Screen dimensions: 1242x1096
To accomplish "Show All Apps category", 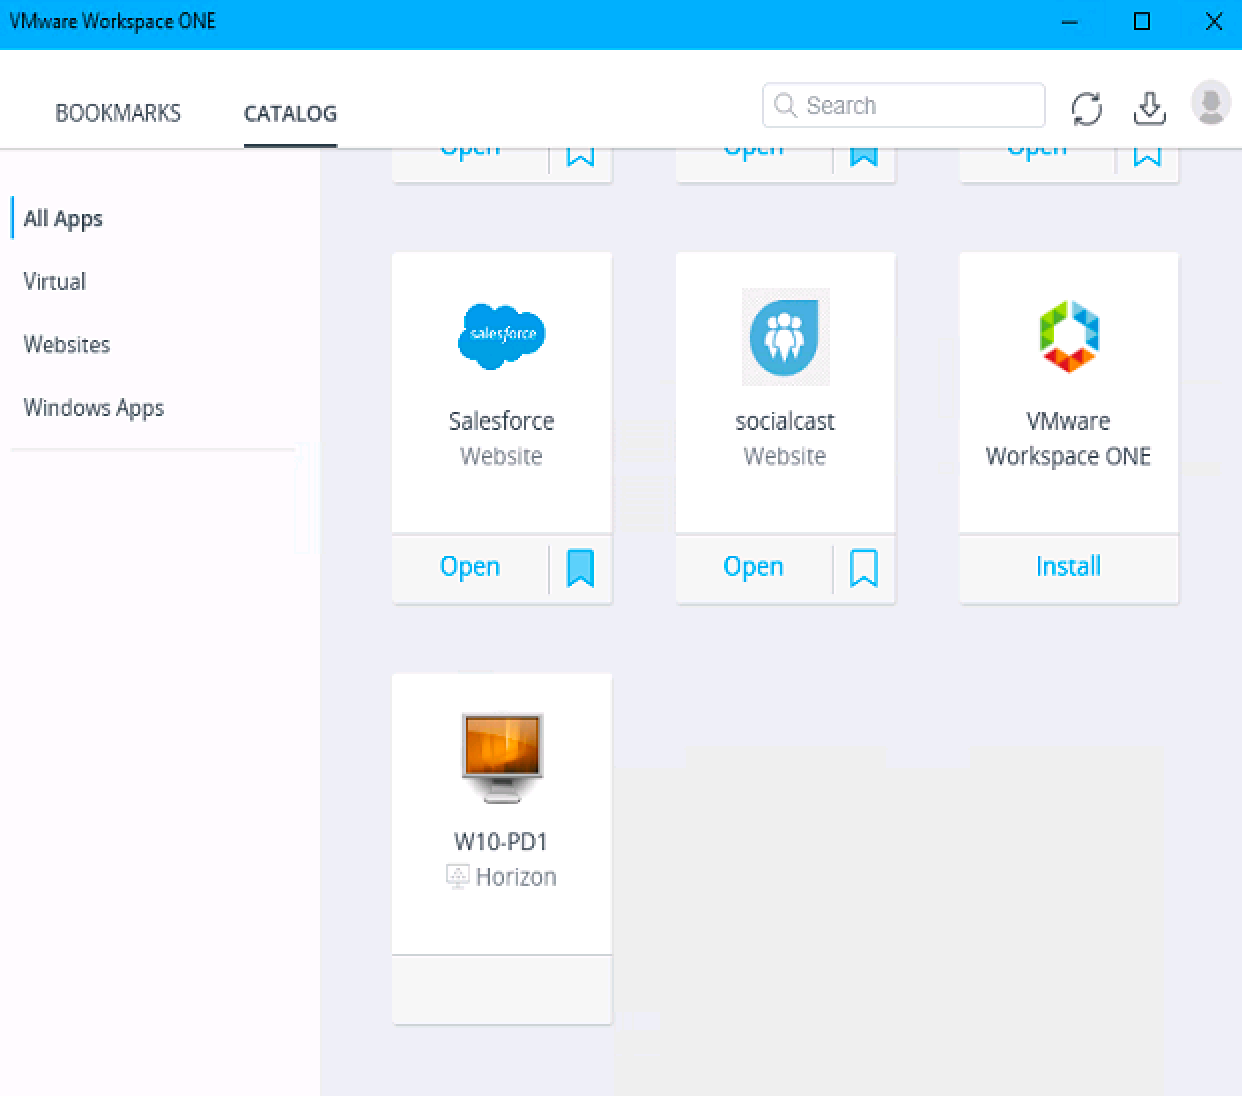I will pyautogui.click(x=63, y=218).
